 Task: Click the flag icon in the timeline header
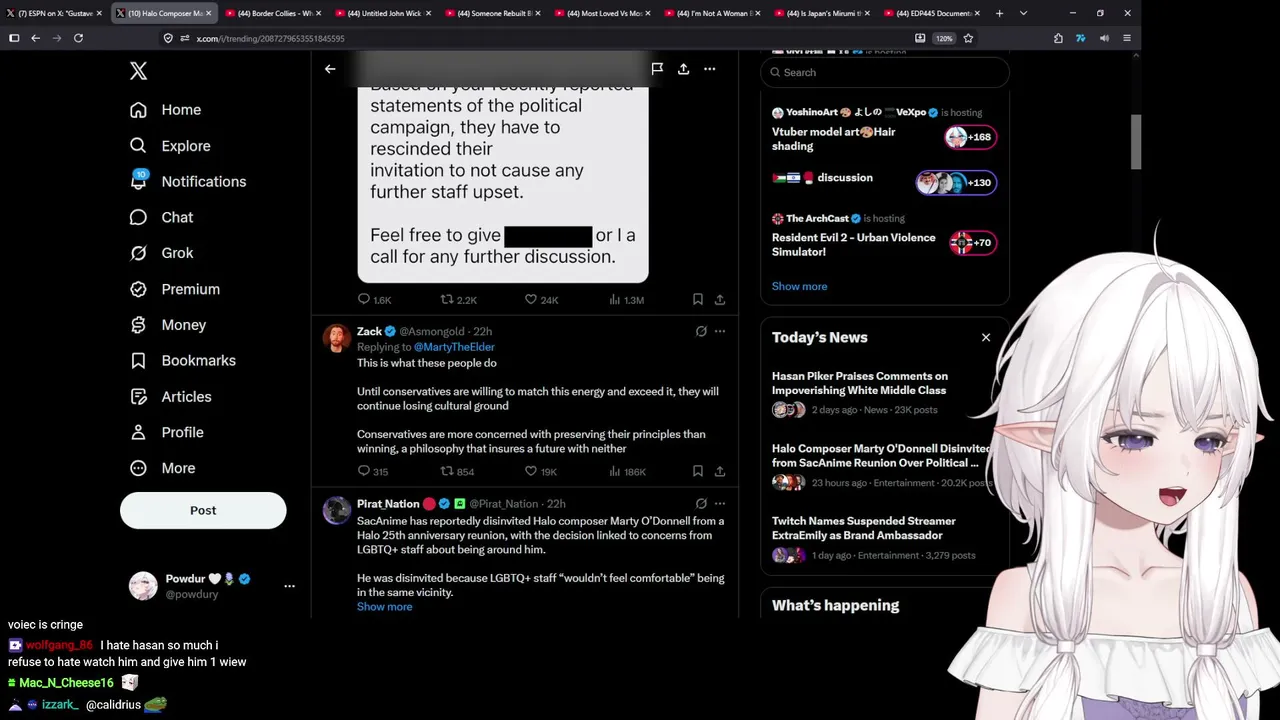coord(657,69)
